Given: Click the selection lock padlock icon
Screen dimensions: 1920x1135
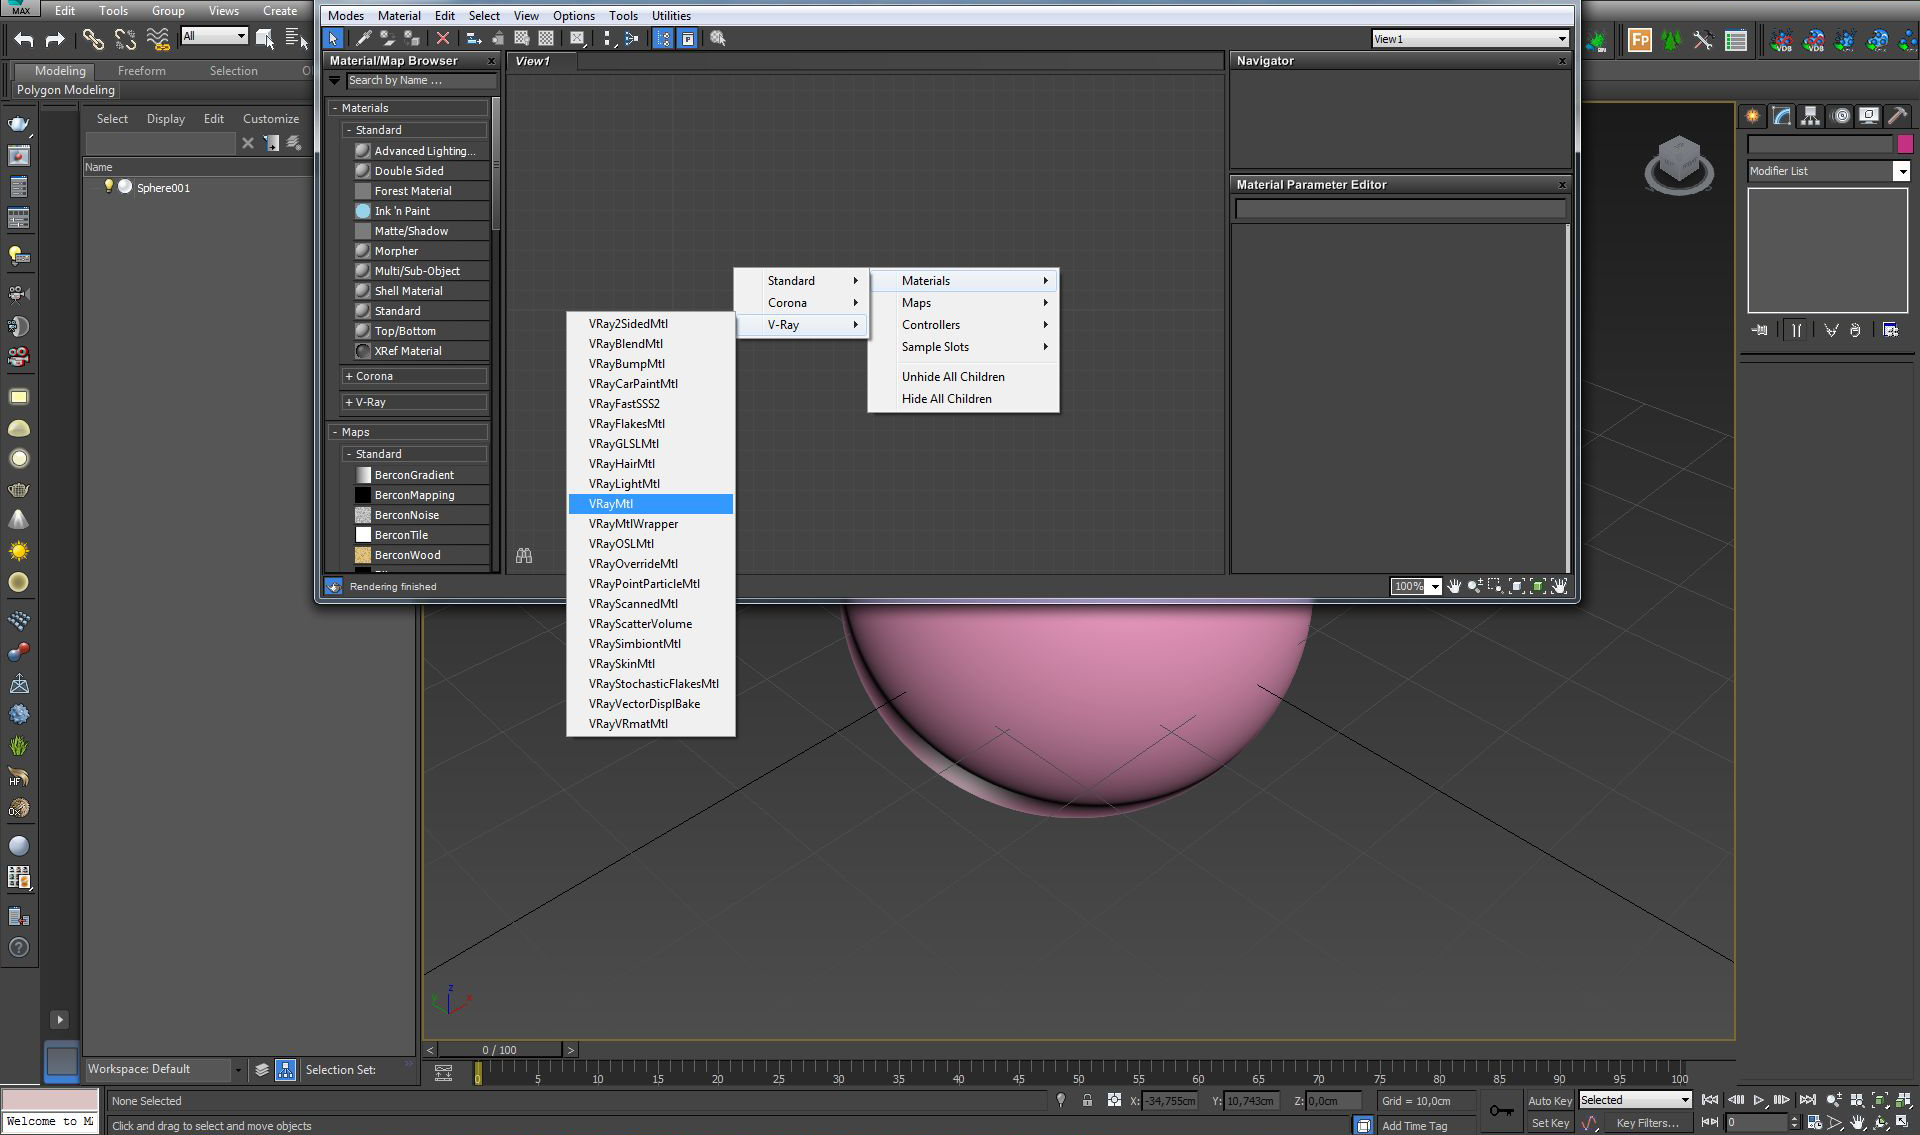Looking at the screenshot, I should click(x=1087, y=1100).
